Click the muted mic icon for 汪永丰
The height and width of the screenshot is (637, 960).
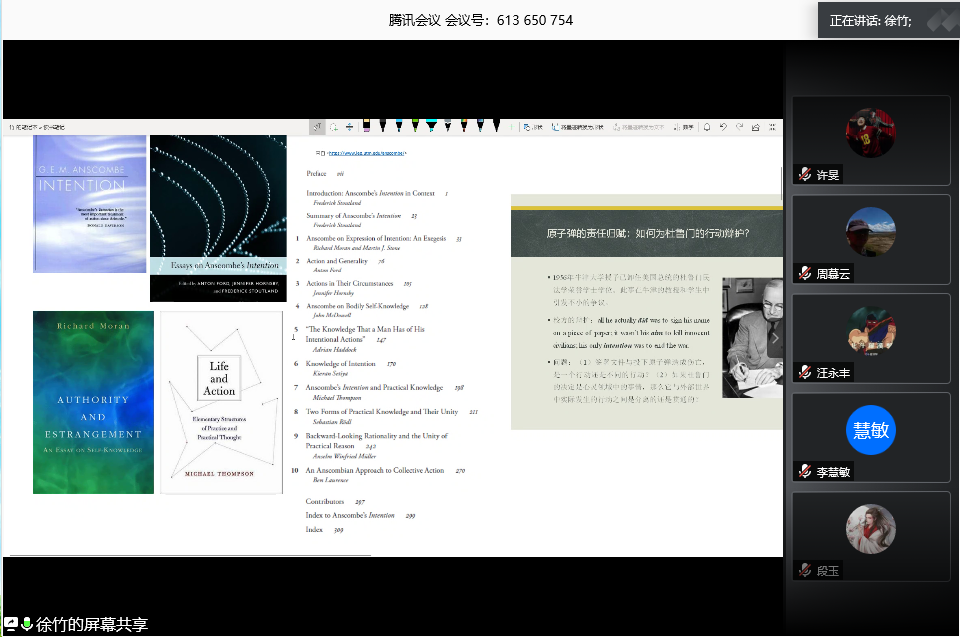pos(804,372)
